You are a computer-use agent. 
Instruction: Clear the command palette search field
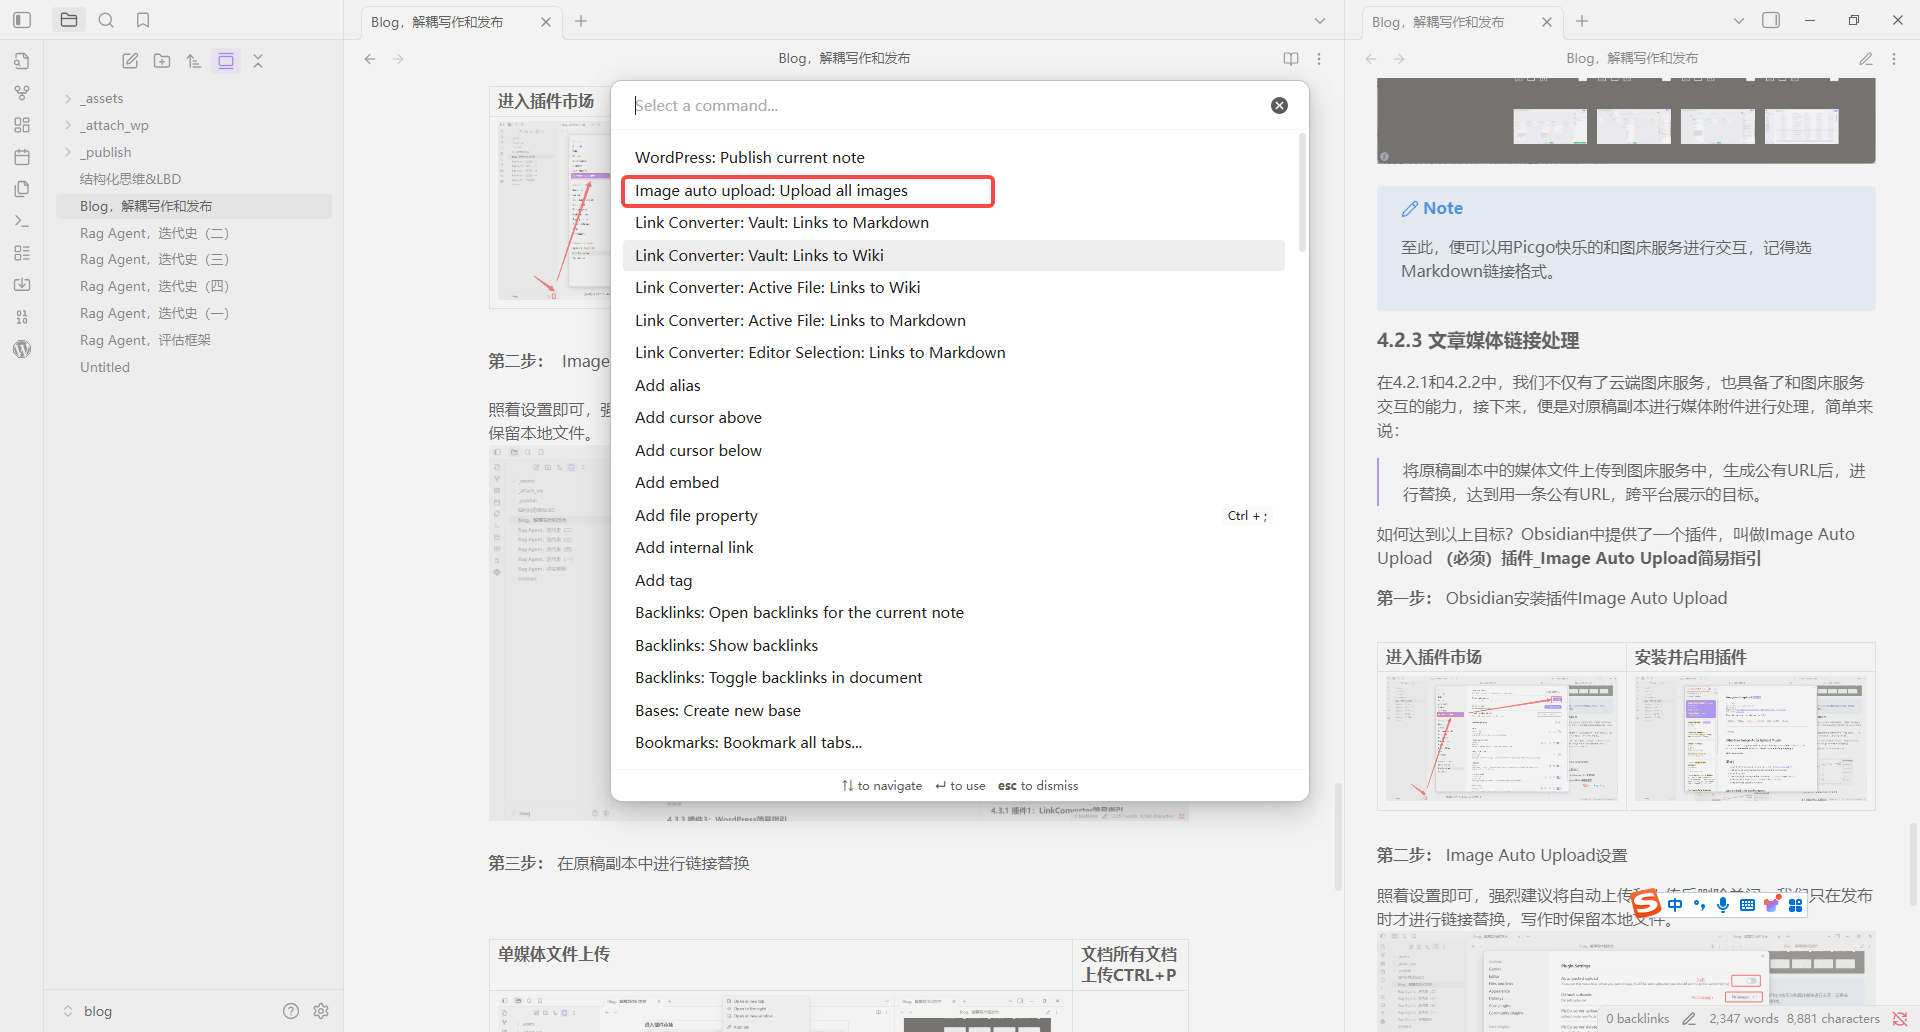pos(1279,106)
